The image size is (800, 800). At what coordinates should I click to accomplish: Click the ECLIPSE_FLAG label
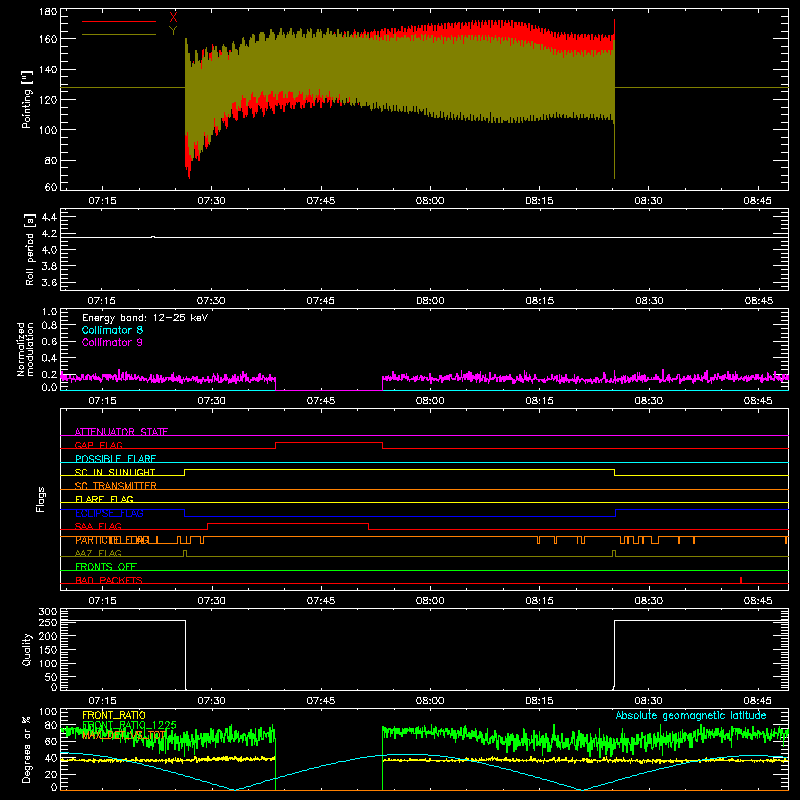(x=109, y=513)
